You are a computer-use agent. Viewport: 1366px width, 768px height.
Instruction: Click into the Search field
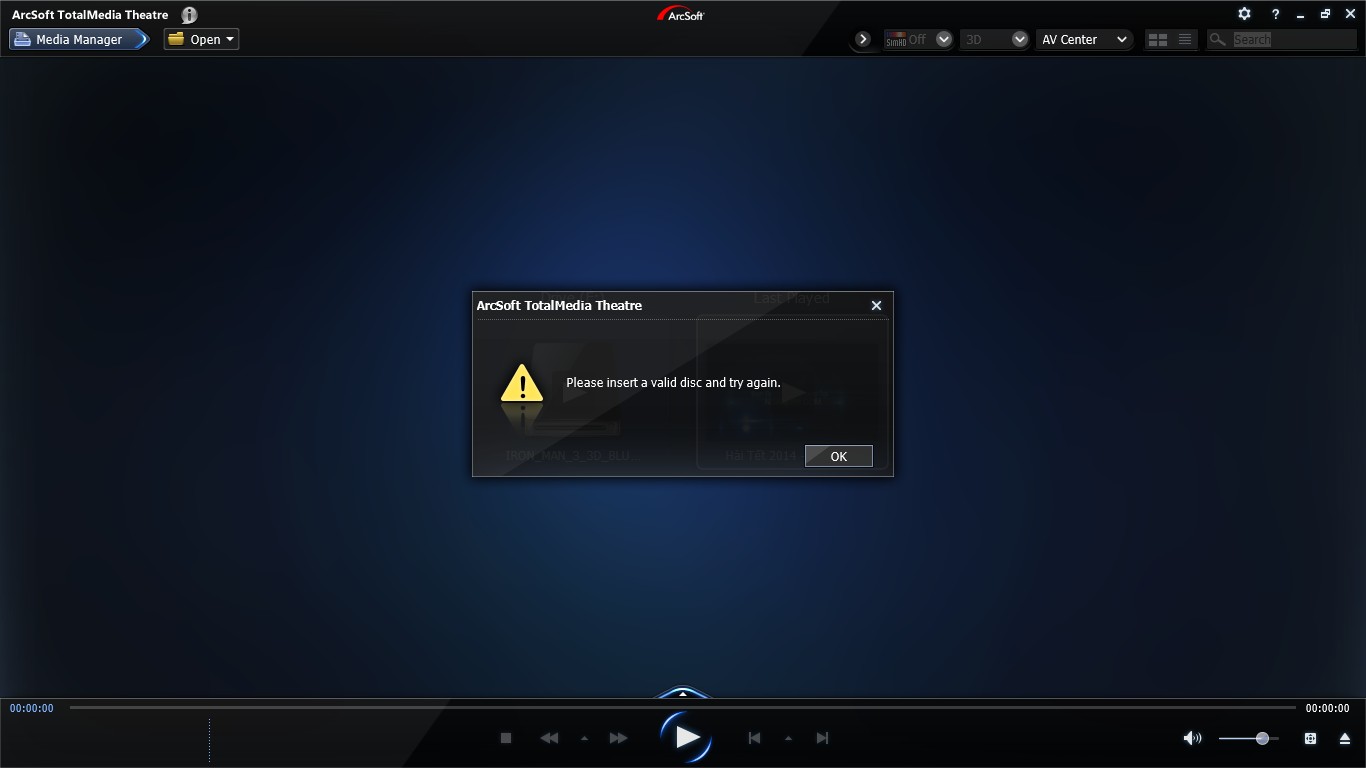pyautogui.click(x=1293, y=39)
